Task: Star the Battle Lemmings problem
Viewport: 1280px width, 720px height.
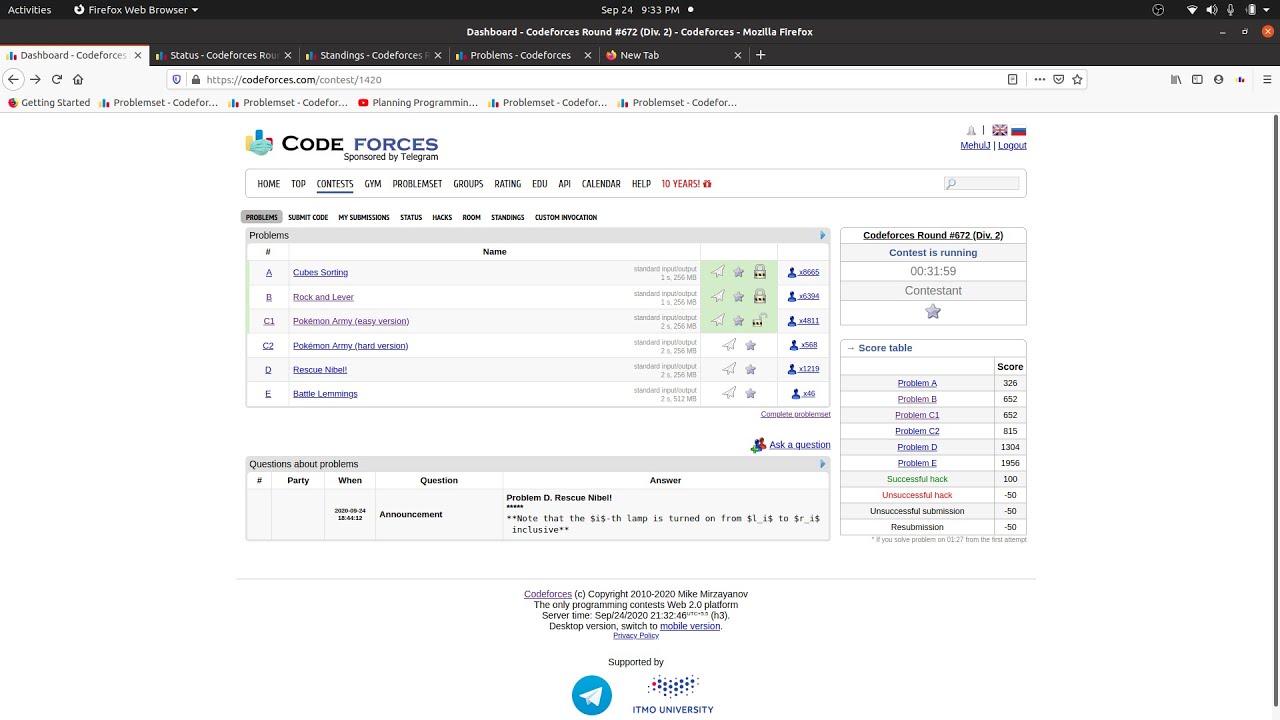Action: coord(751,393)
